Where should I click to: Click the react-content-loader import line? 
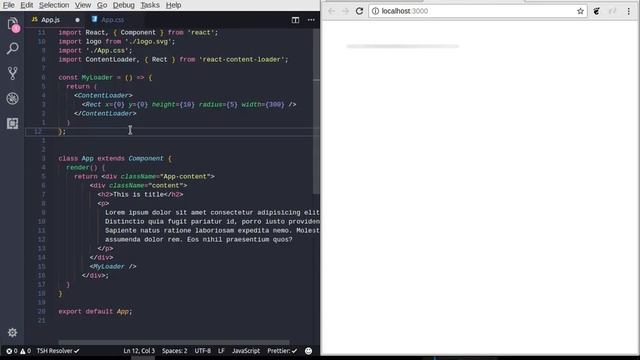tap(173, 60)
